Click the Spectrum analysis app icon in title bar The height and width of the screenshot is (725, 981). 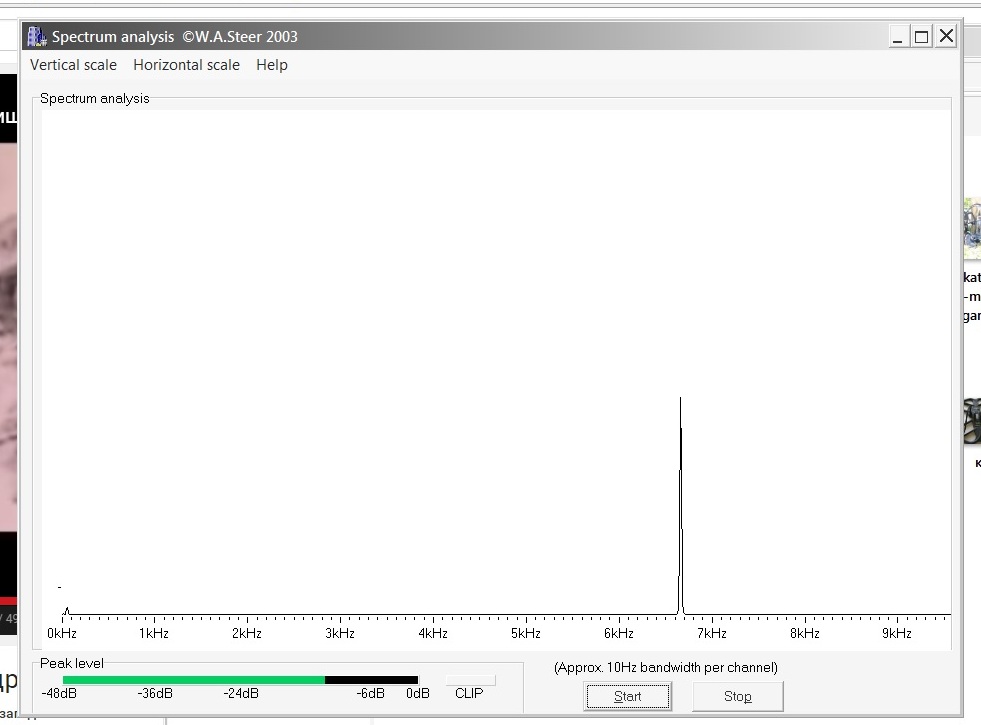(37, 36)
